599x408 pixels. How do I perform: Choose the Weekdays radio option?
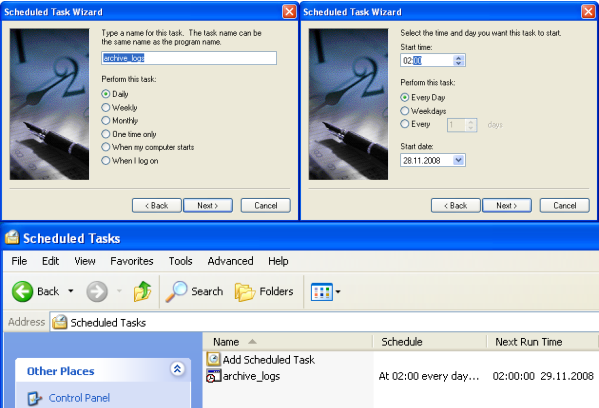click(405, 111)
